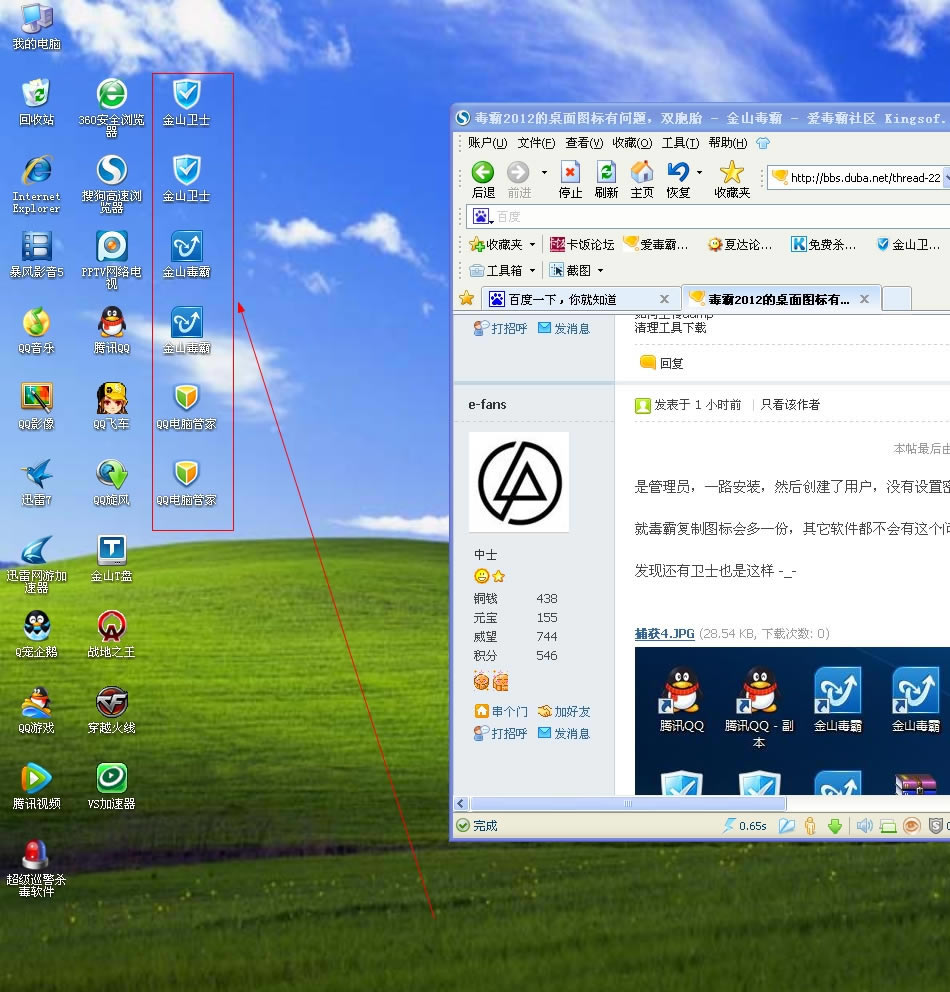Select the QQ游戏 desktop icon
Viewport: 950px width, 992px height.
37,710
